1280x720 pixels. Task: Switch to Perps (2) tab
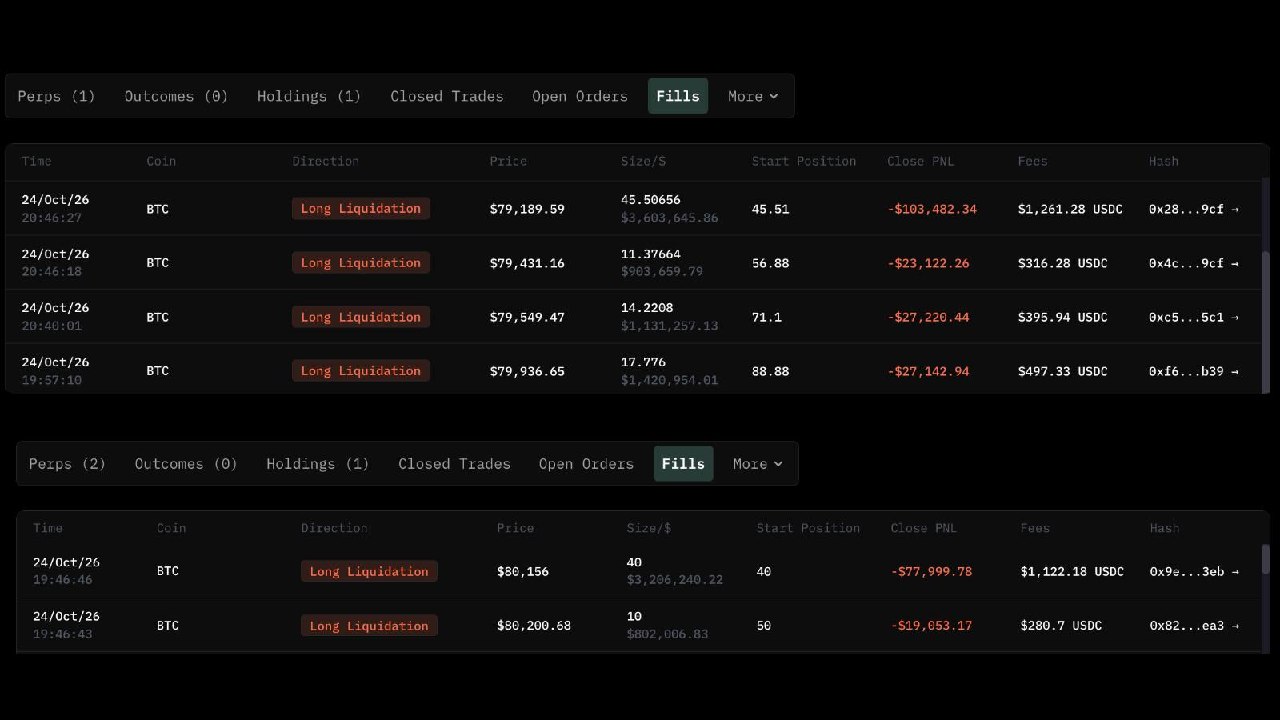67,464
